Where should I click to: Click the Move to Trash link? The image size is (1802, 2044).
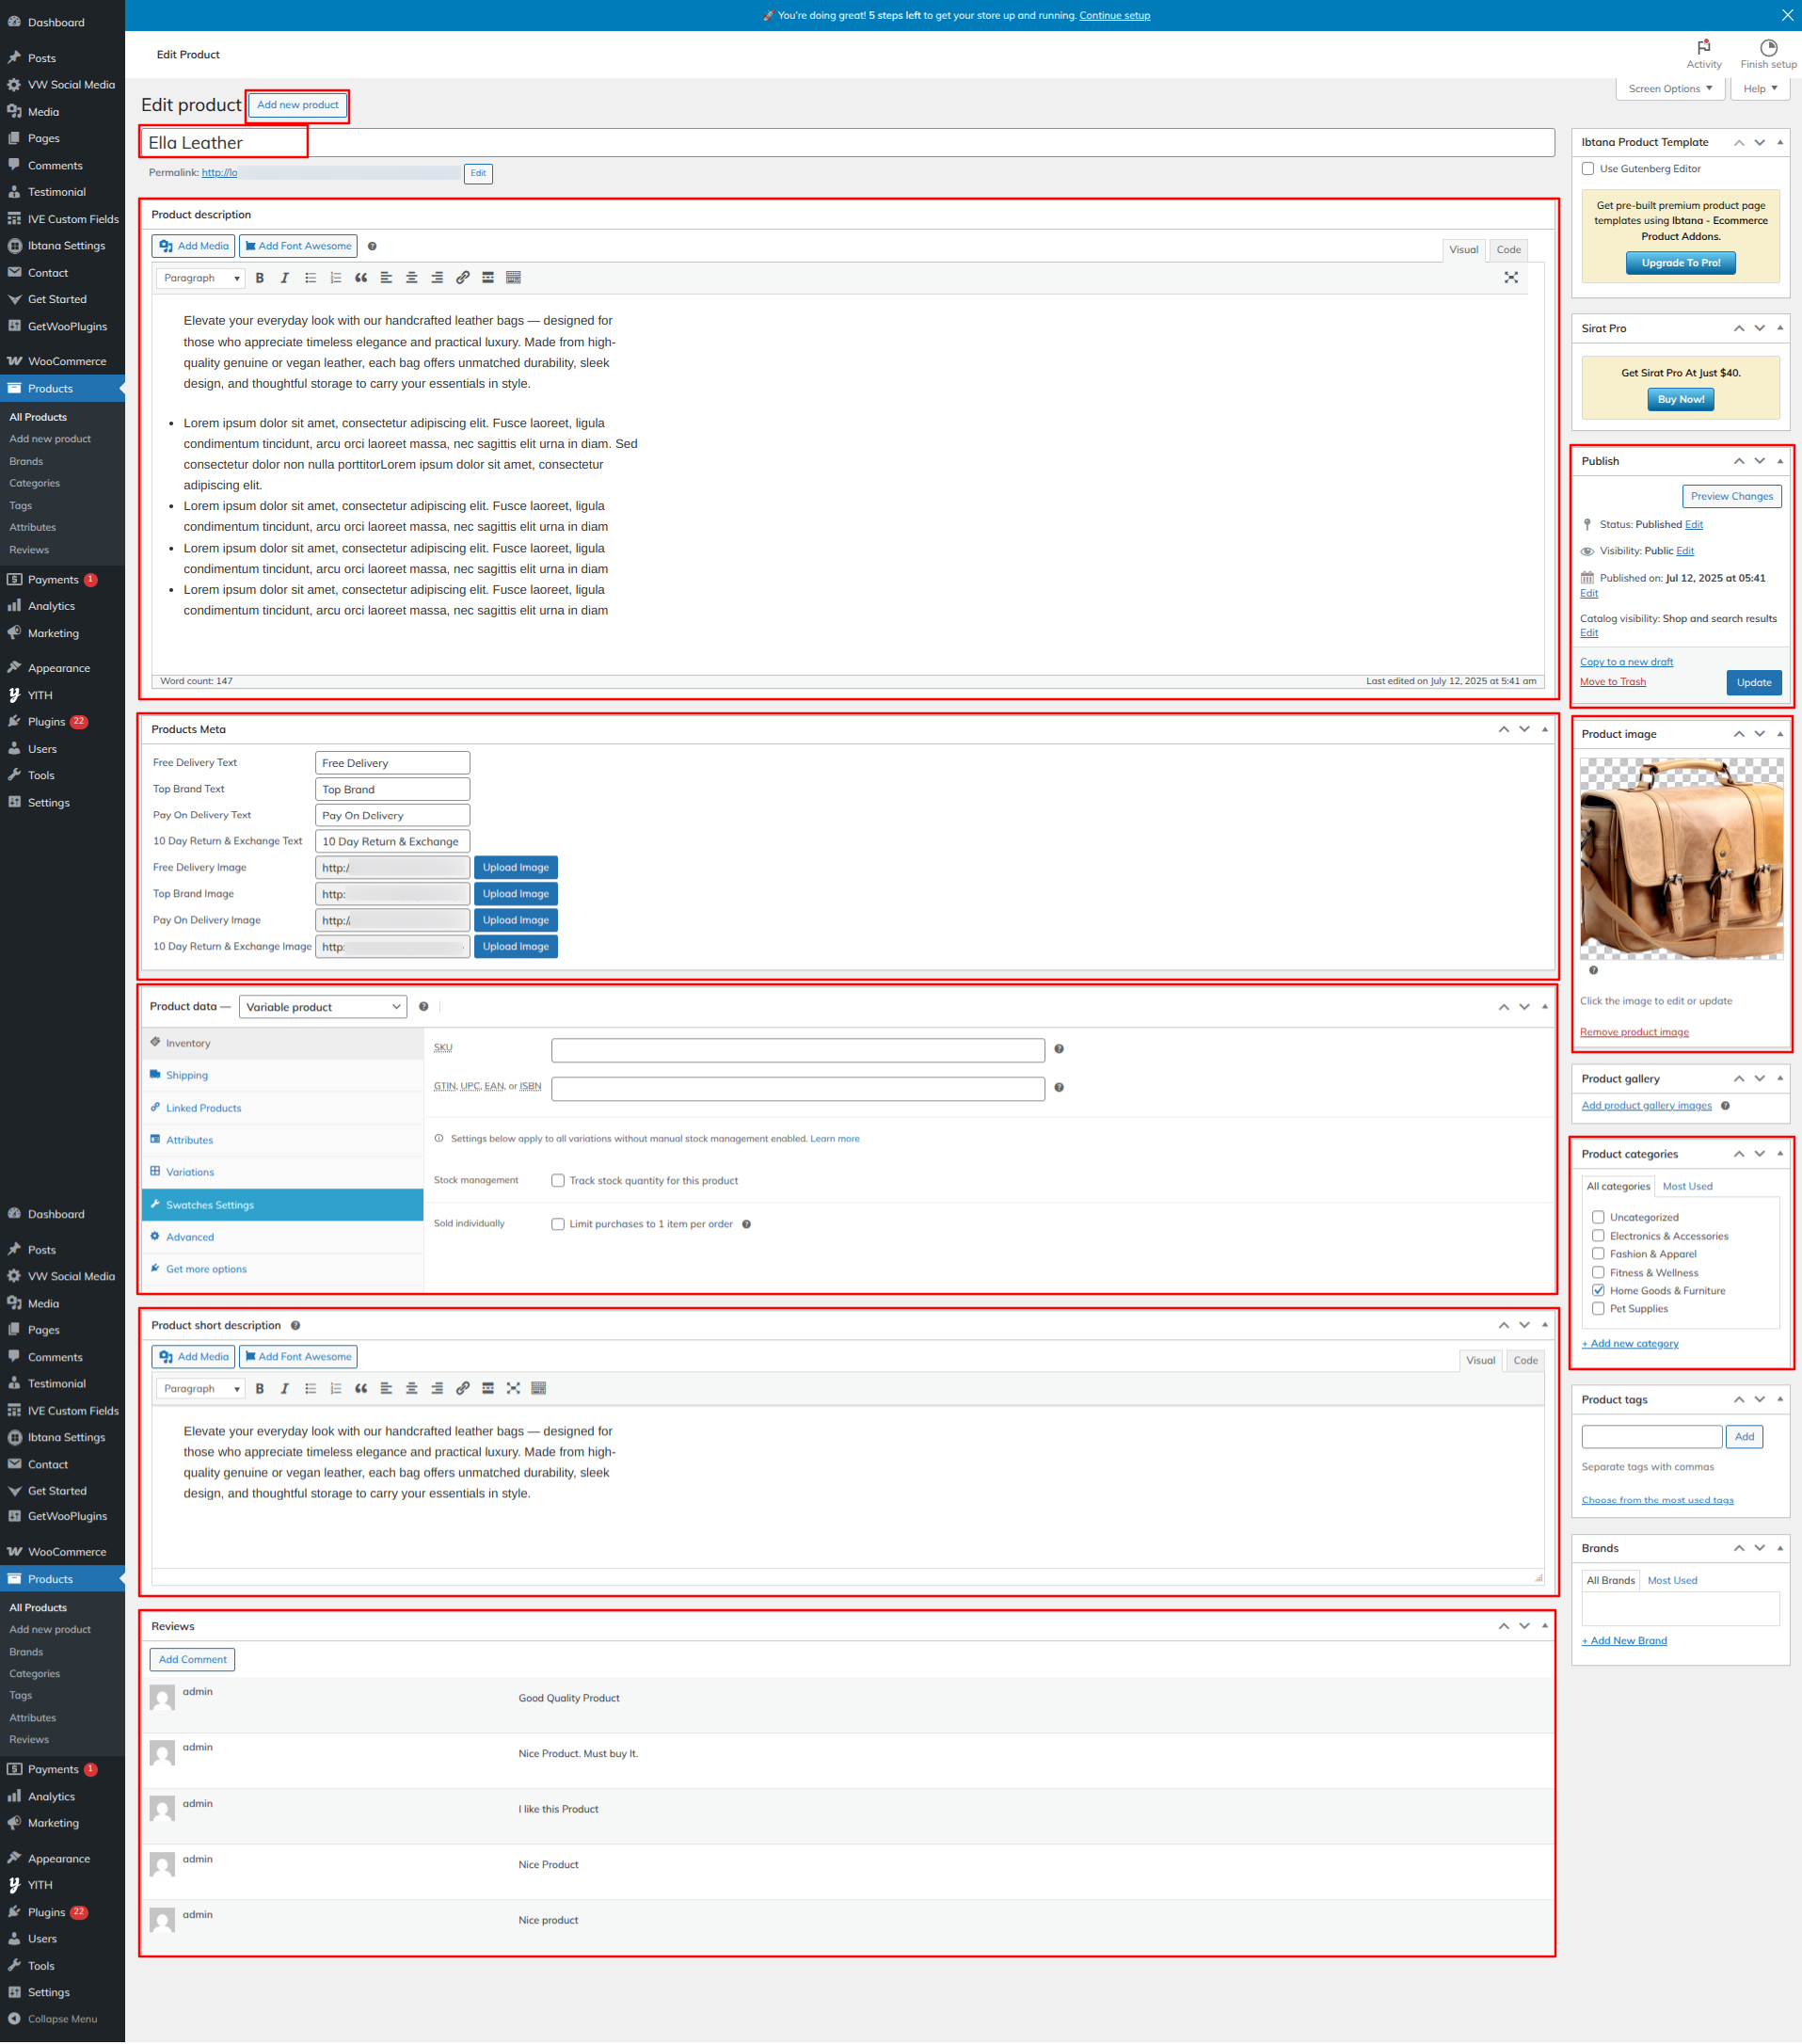(1612, 682)
